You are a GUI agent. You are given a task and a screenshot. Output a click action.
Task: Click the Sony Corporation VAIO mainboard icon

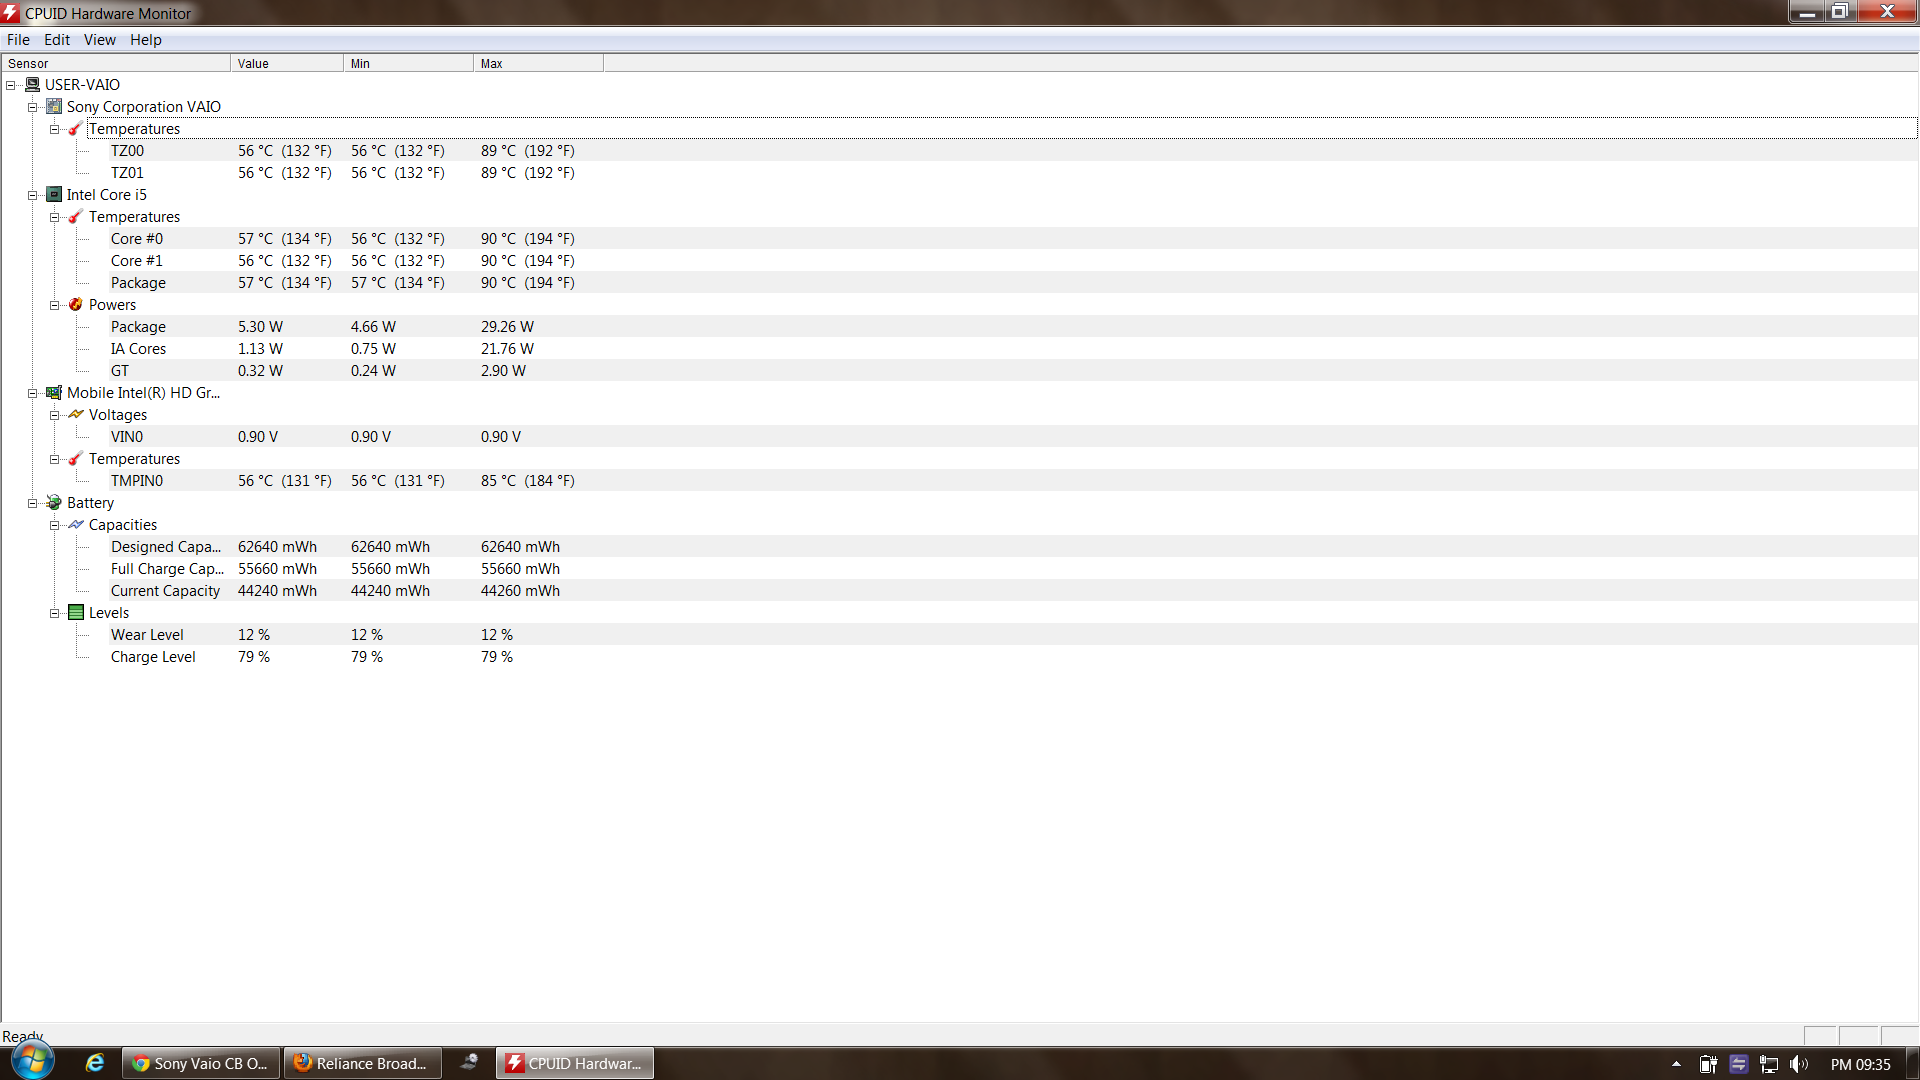(x=54, y=106)
